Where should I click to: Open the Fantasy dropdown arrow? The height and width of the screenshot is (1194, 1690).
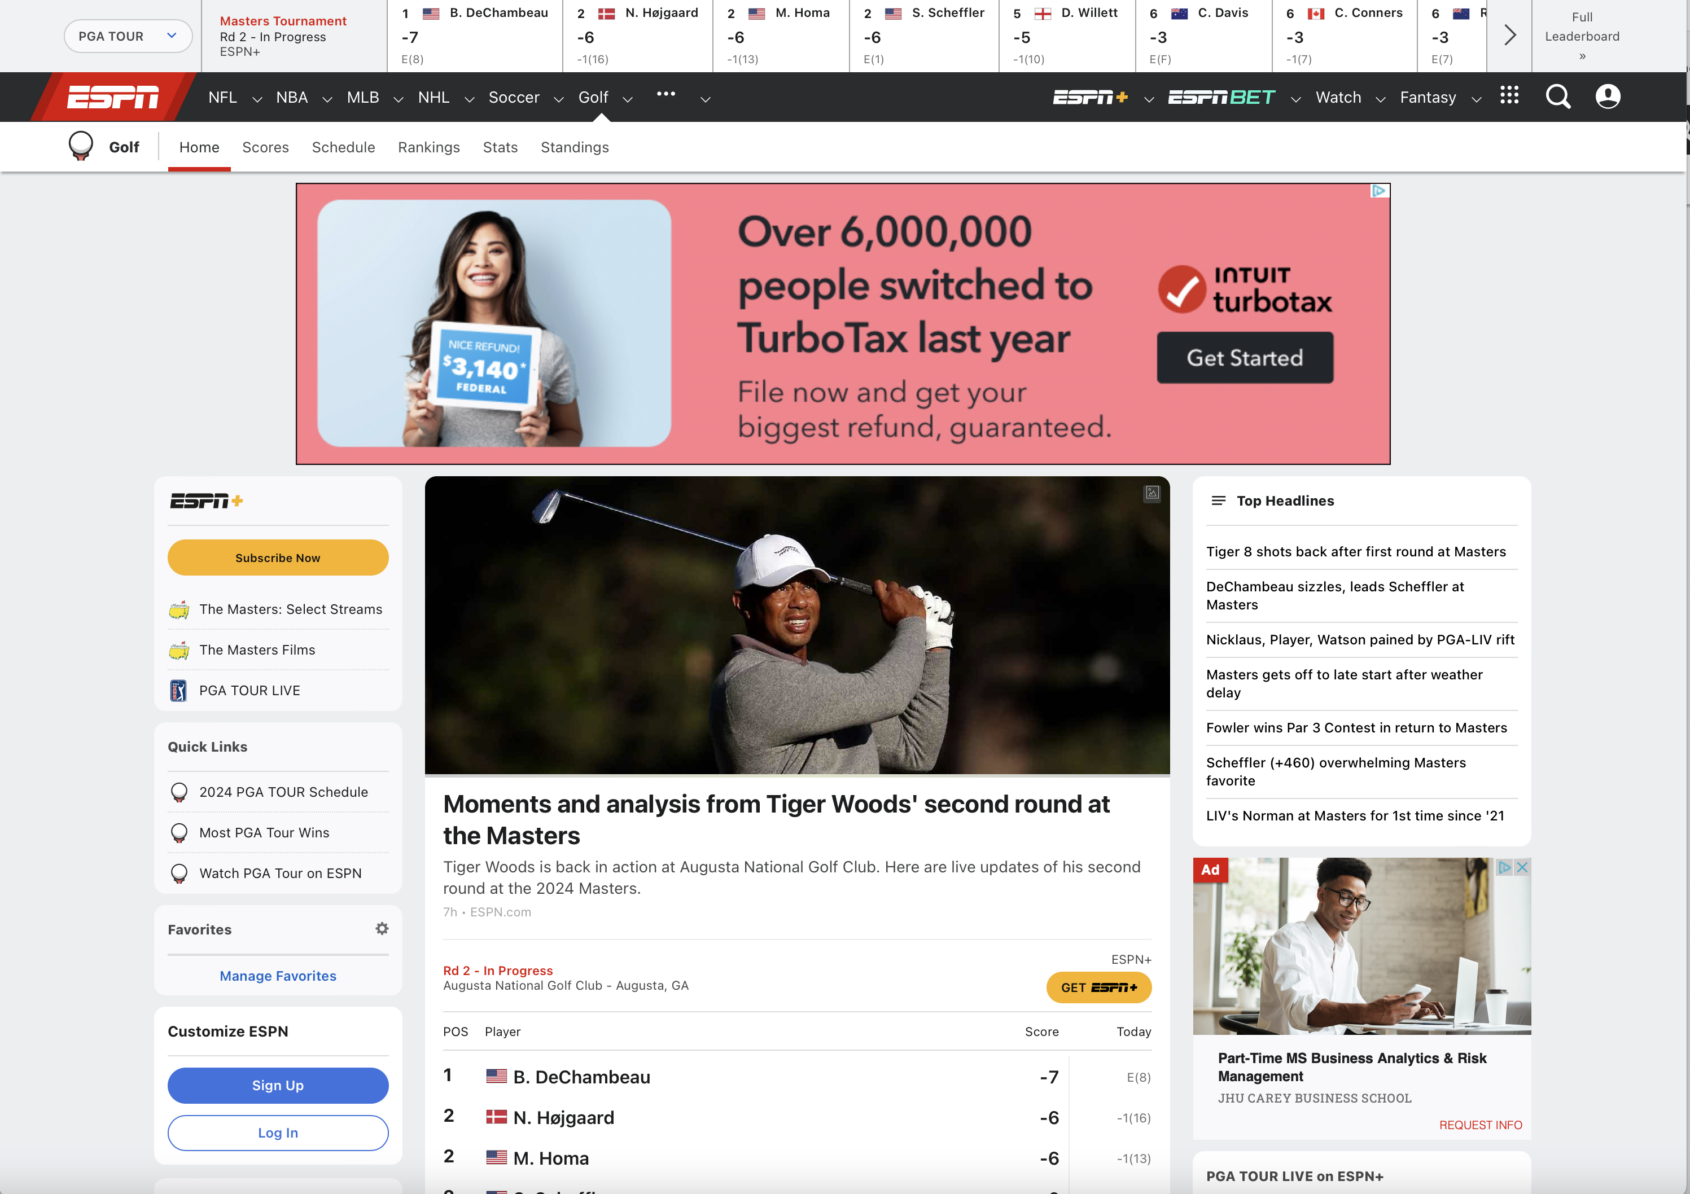coord(1476,99)
